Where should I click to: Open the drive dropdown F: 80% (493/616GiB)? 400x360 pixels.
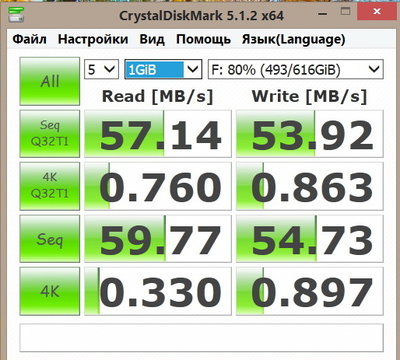click(296, 69)
